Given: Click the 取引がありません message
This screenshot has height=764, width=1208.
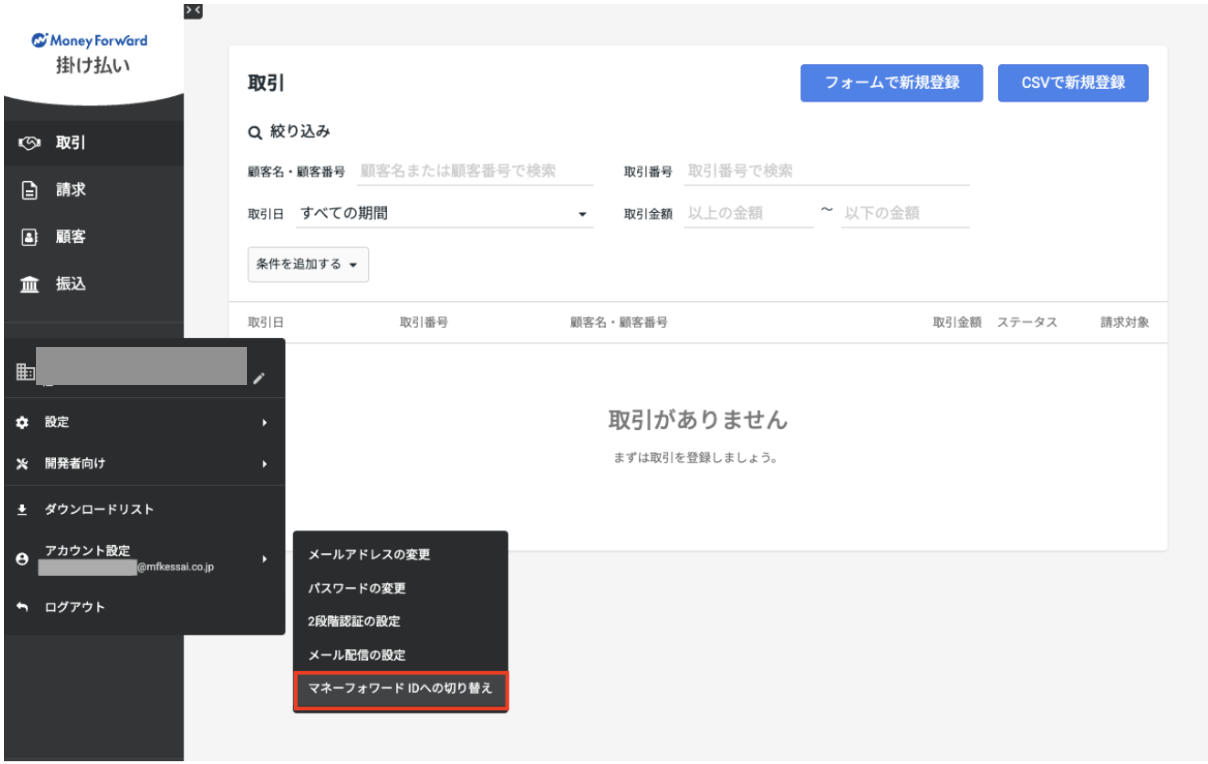Looking at the screenshot, I should pyautogui.click(x=698, y=420).
